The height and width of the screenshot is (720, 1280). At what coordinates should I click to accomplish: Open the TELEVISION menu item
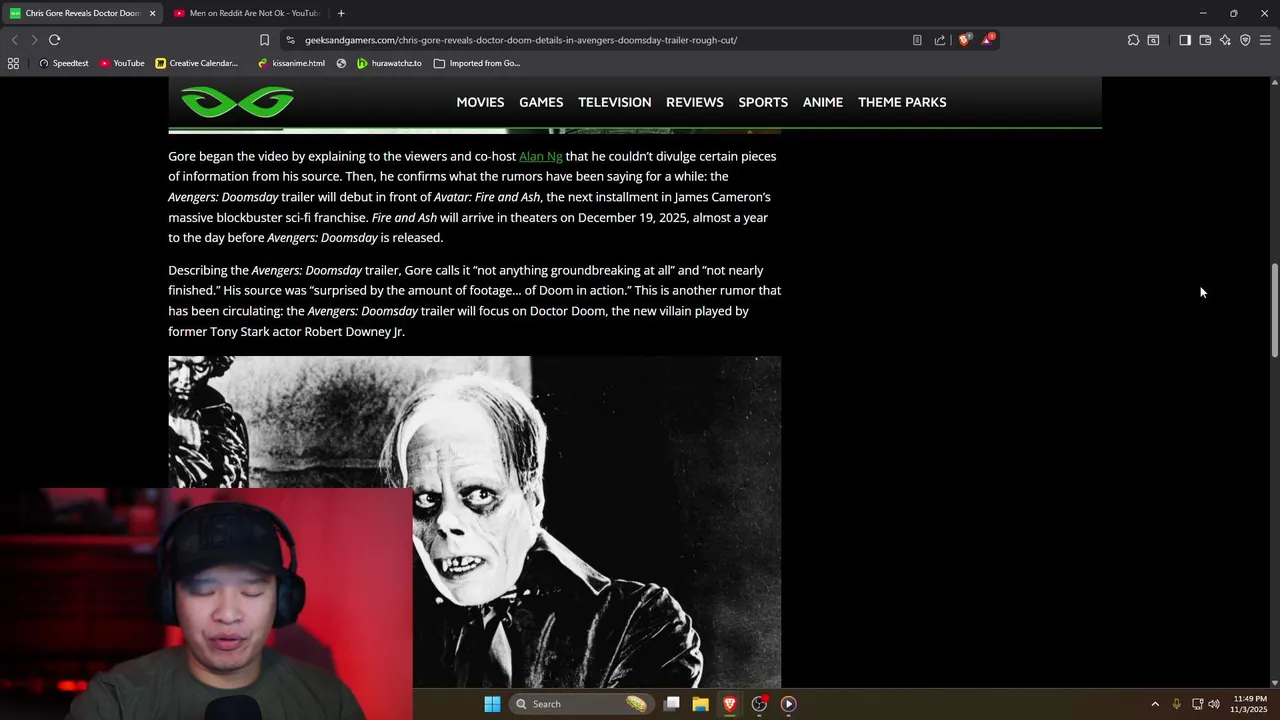click(x=614, y=102)
